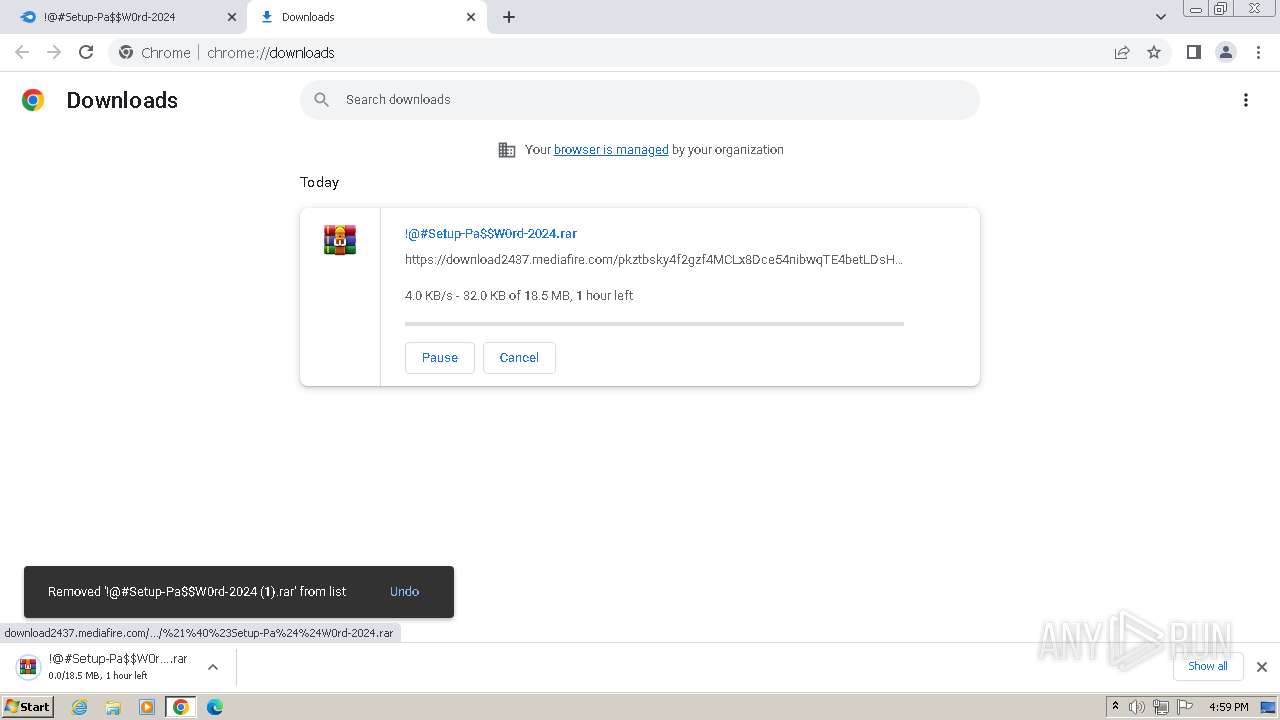1280x720 pixels.
Task: Open the tab search chevron
Action: pyautogui.click(x=1161, y=17)
